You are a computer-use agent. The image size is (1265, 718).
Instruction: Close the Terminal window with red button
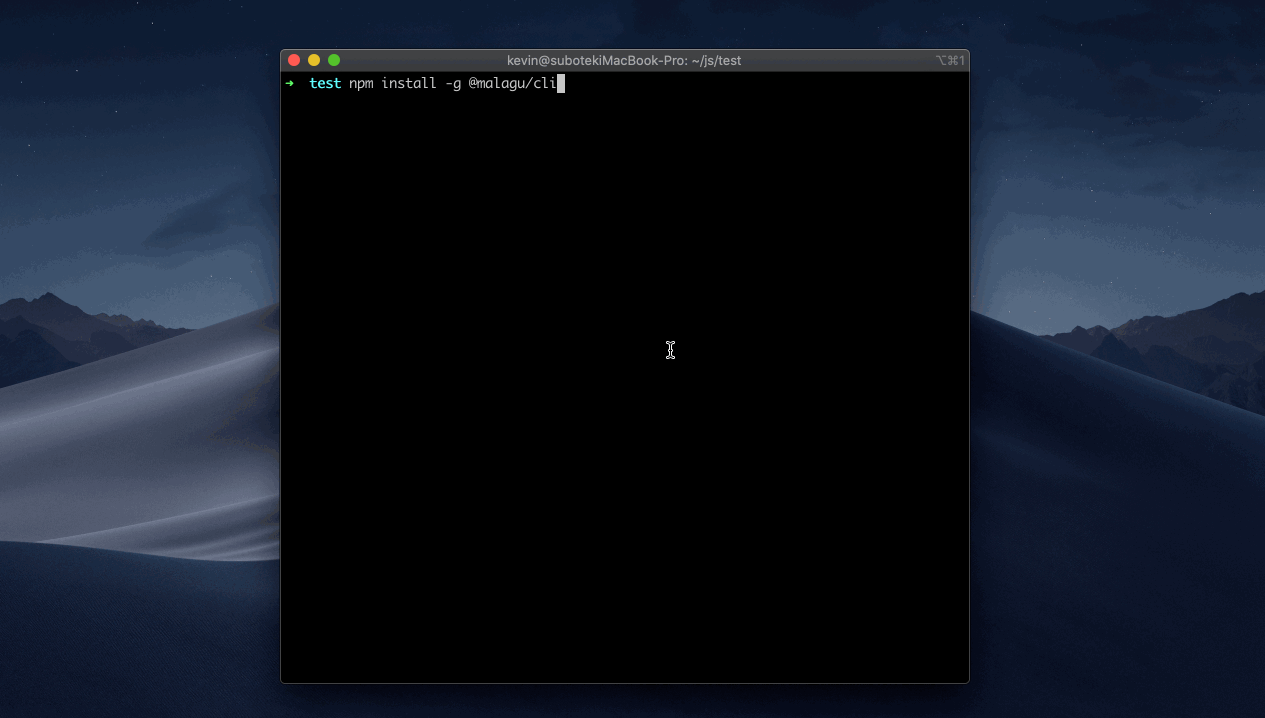pyautogui.click(x=294, y=60)
